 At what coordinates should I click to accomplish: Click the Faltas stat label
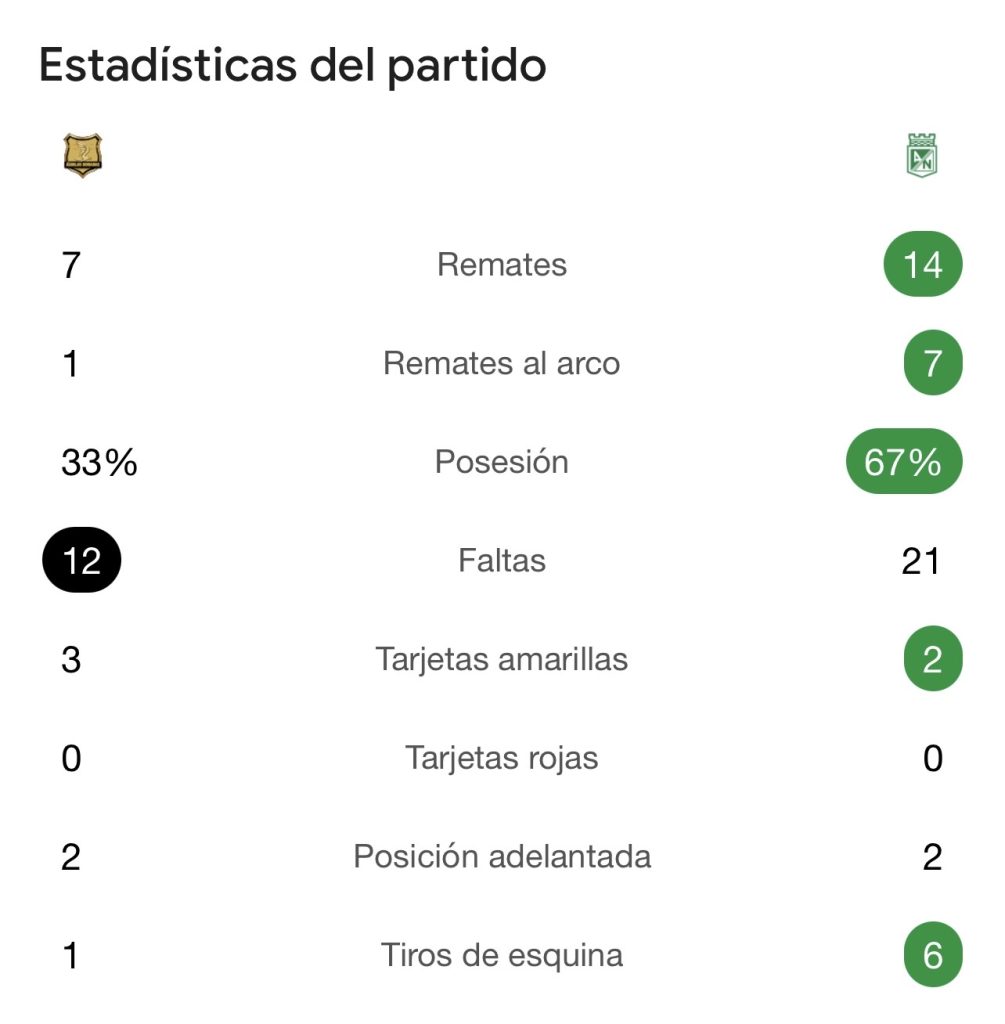(x=502, y=561)
